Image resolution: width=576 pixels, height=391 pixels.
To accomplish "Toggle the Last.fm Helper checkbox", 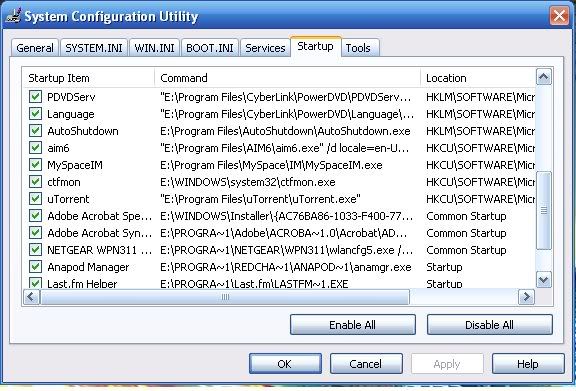I will pyautogui.click(x=35, y=283).
